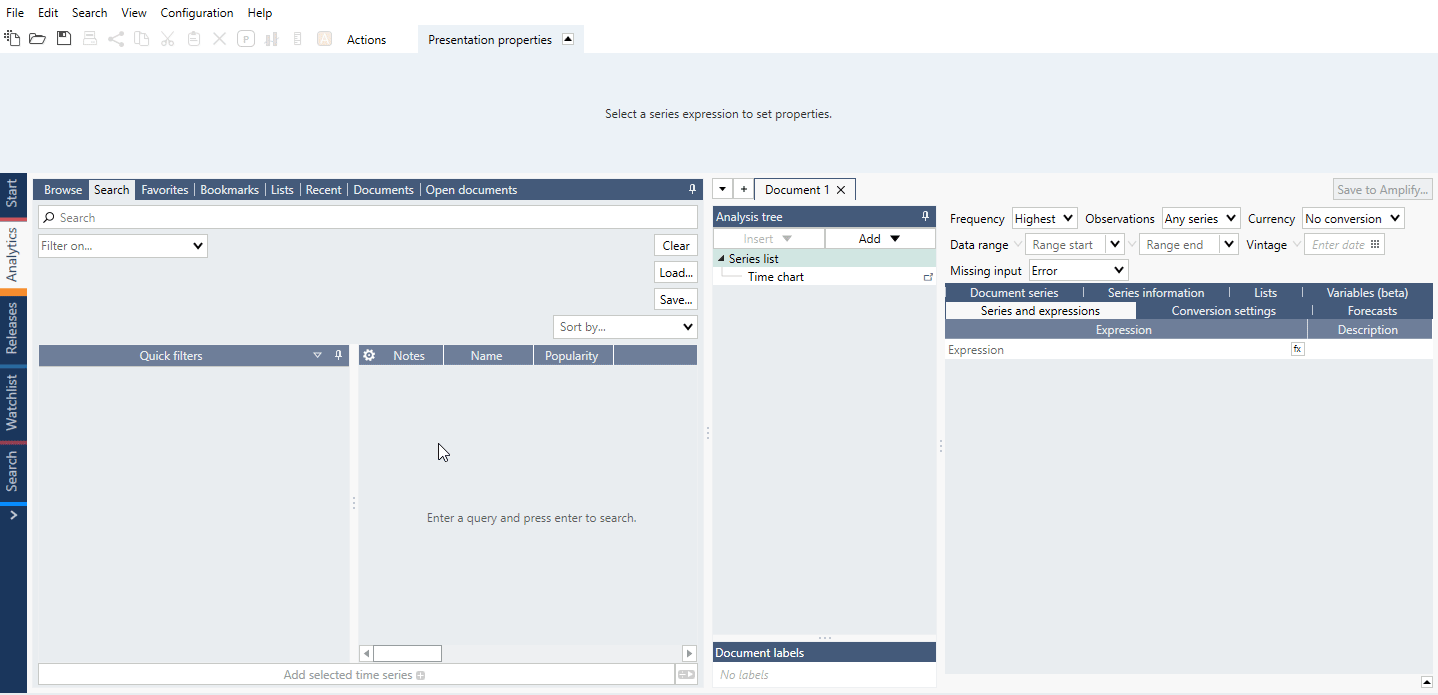Click the Vintage calendar picker icon
This screenshot has height=695, width=1438.
click(x=1375, y=245)
